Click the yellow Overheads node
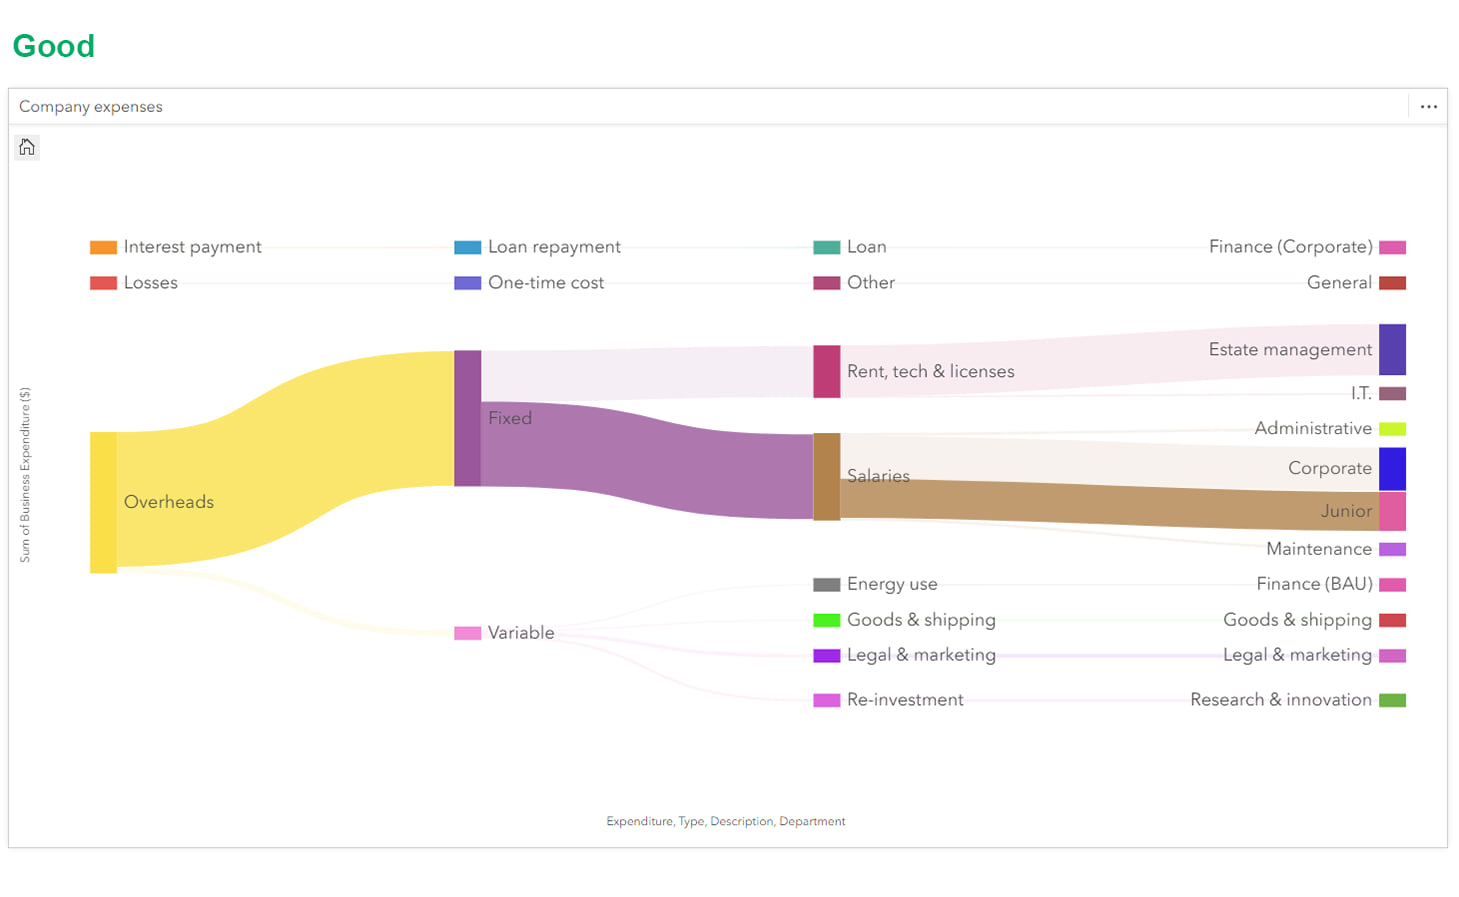 pos(103,502)
